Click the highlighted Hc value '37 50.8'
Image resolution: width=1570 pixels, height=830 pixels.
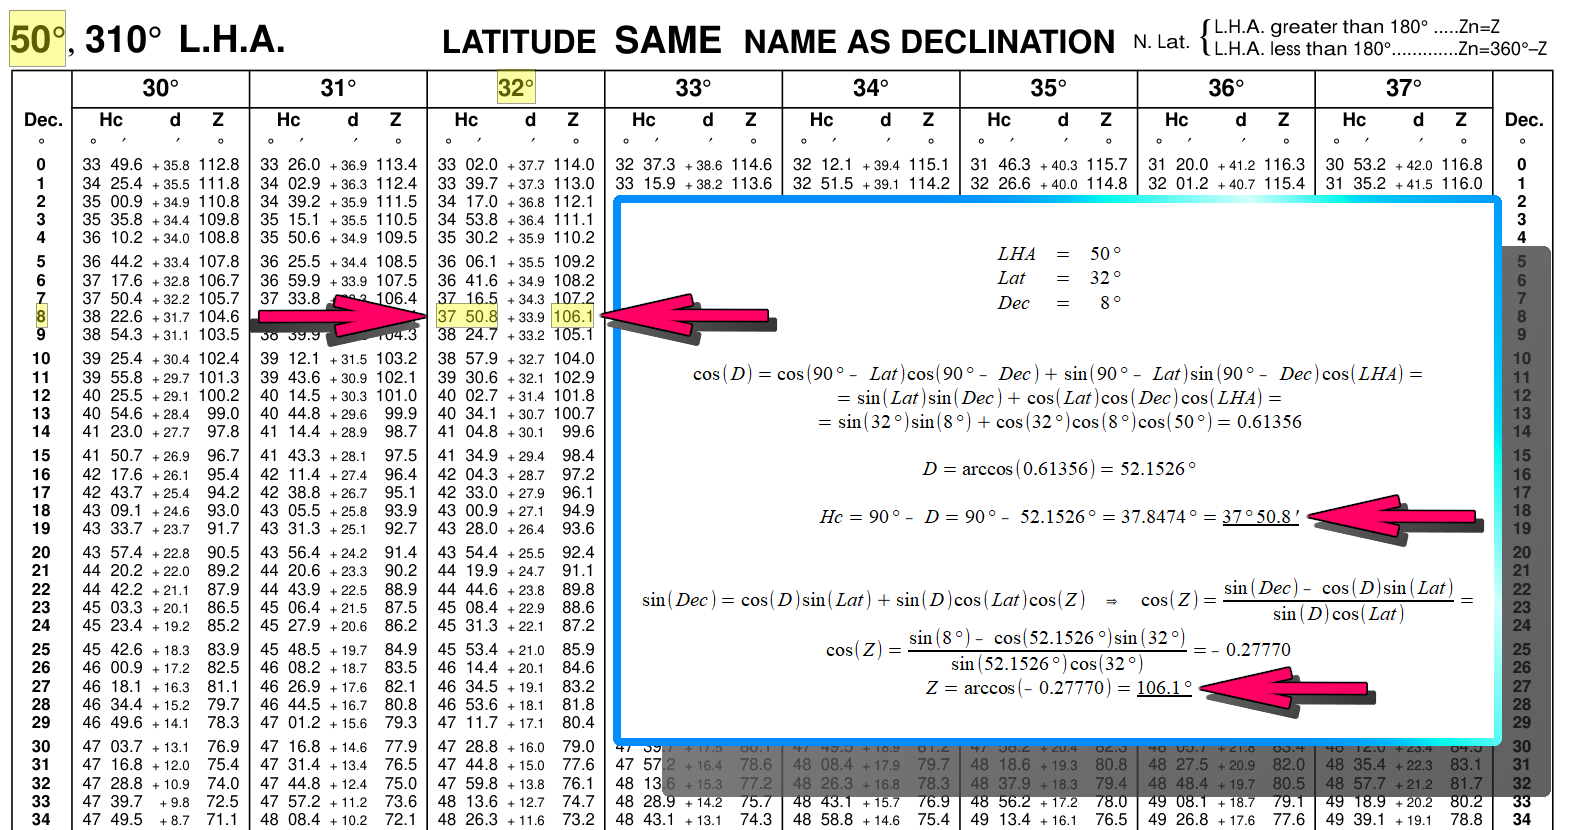467,317
